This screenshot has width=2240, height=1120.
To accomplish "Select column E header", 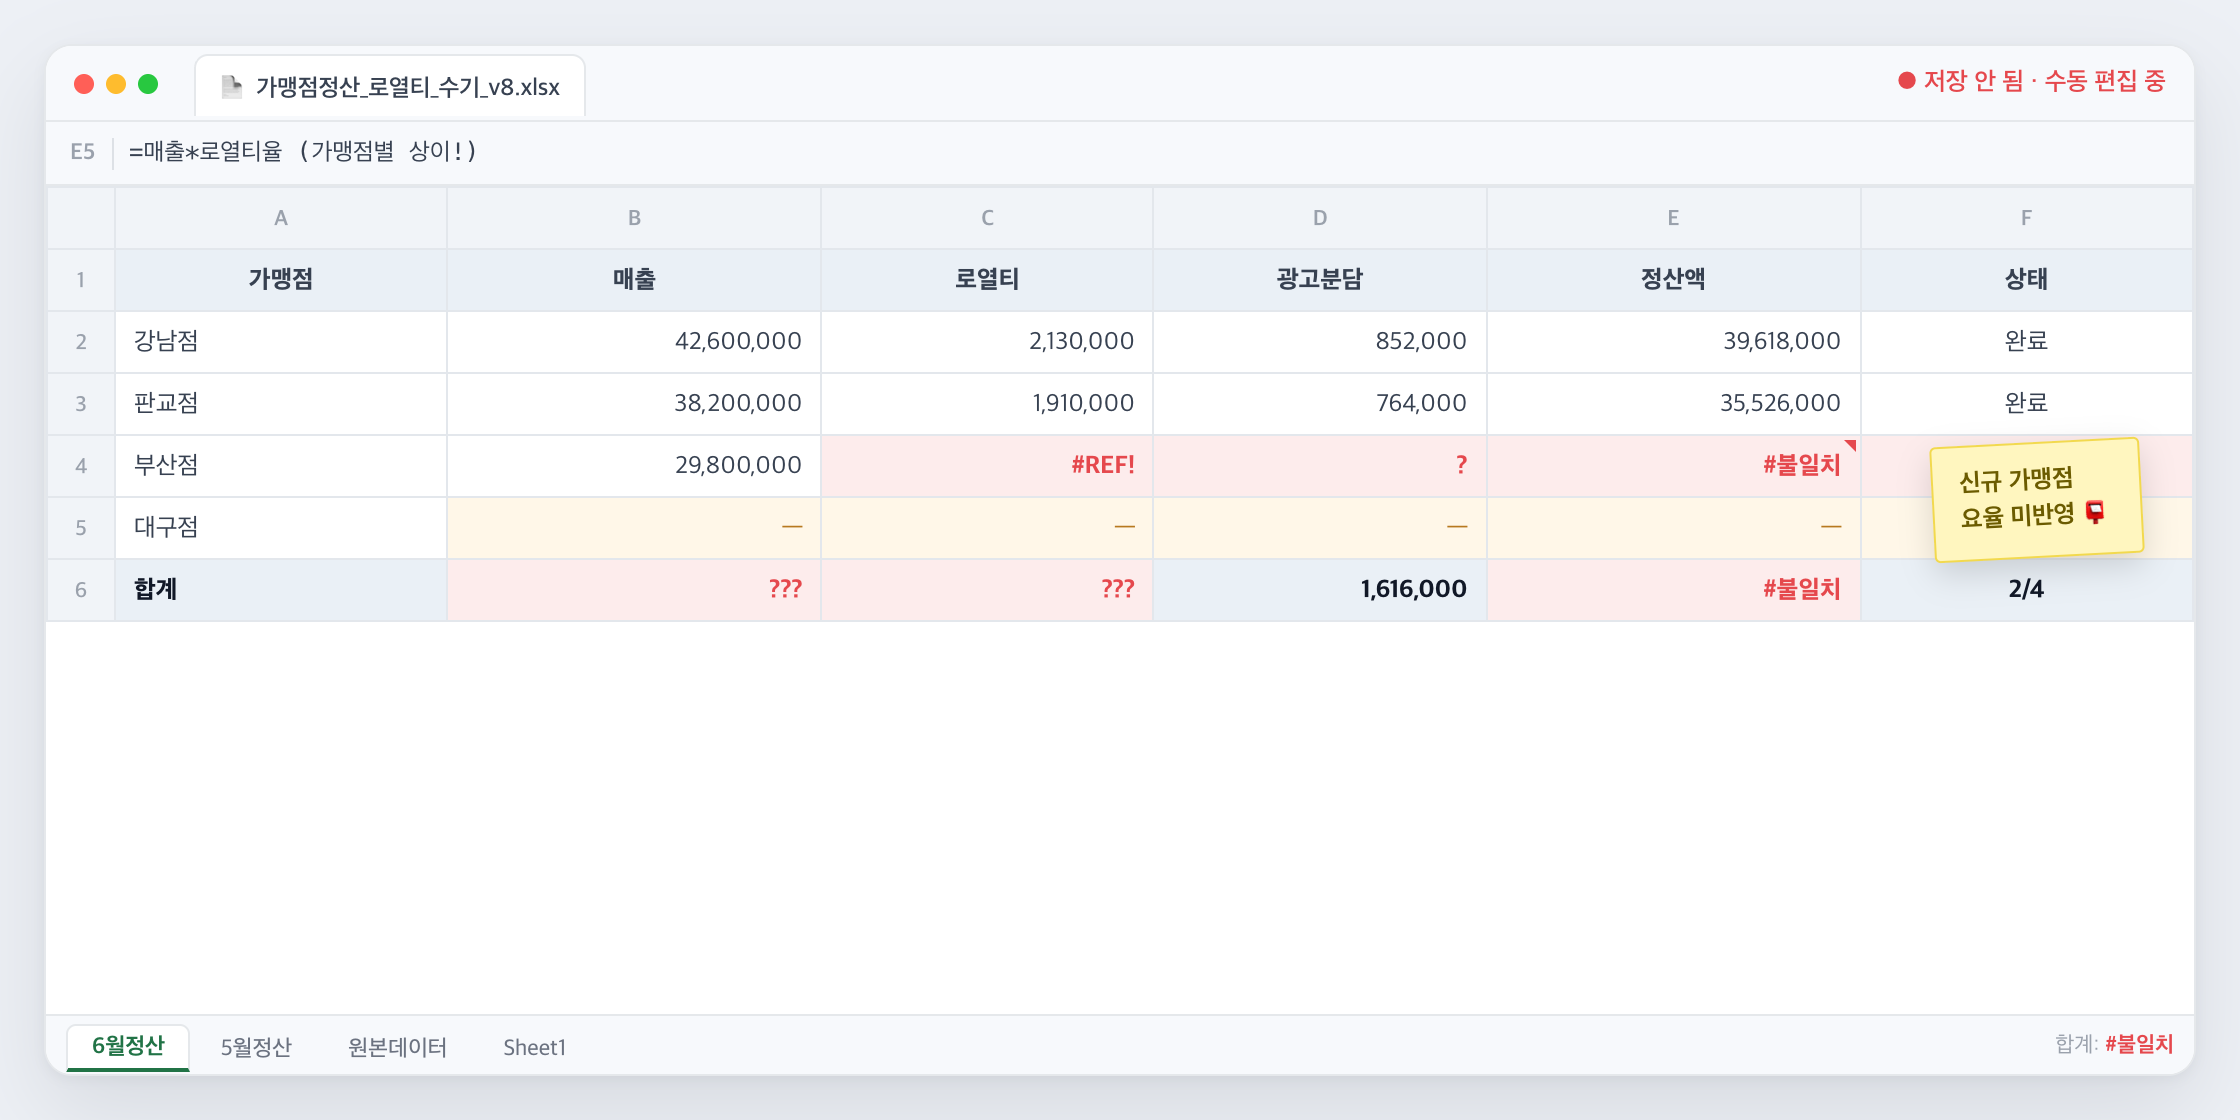I will coord(1673,218).
